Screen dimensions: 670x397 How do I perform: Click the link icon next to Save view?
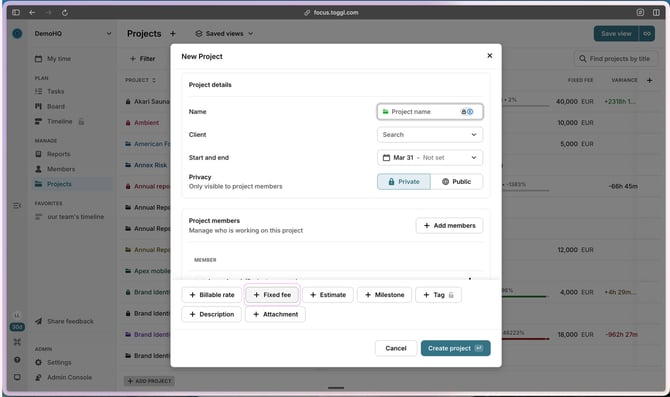pos(647,33)
